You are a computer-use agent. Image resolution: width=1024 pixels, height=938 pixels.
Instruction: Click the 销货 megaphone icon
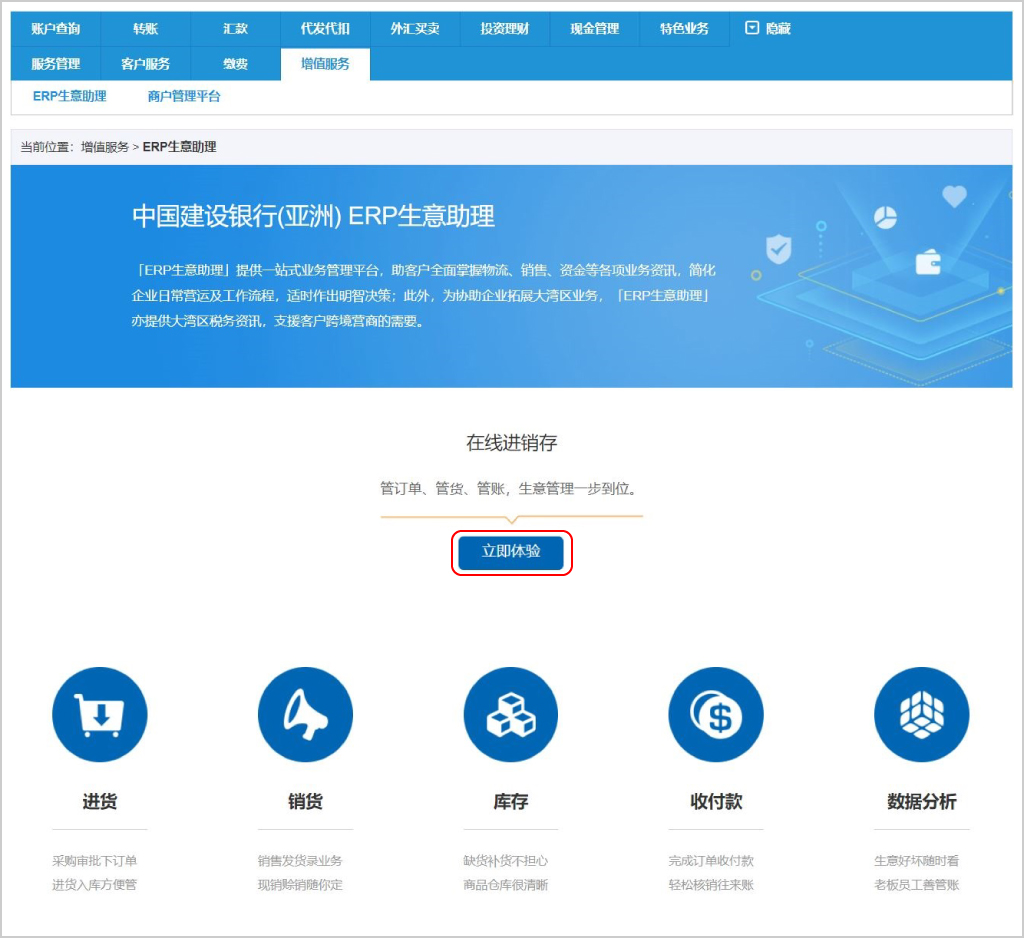(x=305, y=714)
